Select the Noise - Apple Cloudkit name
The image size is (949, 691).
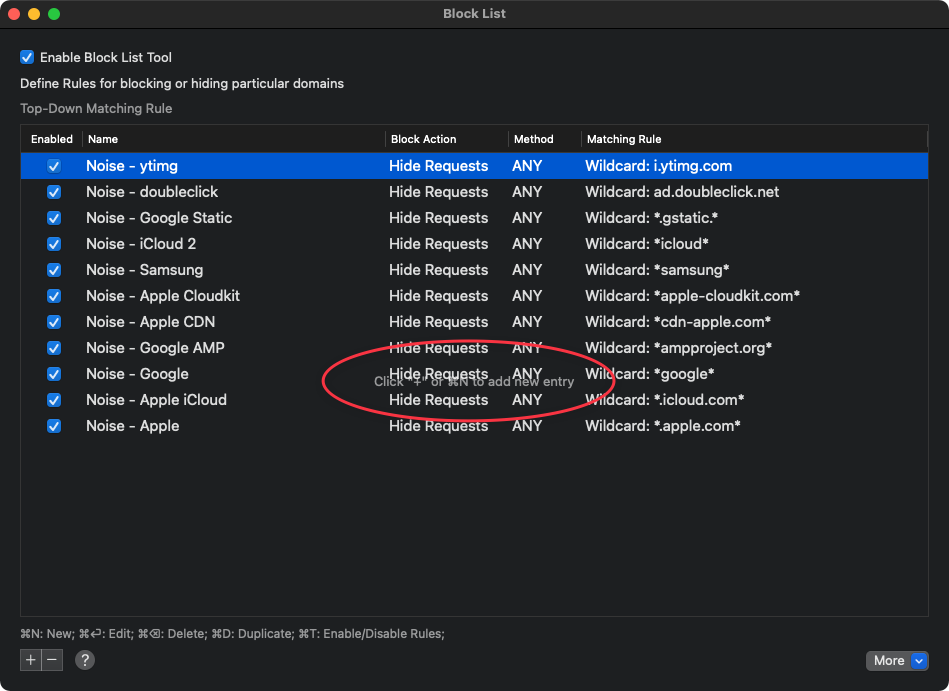click(x=163, y=296)
